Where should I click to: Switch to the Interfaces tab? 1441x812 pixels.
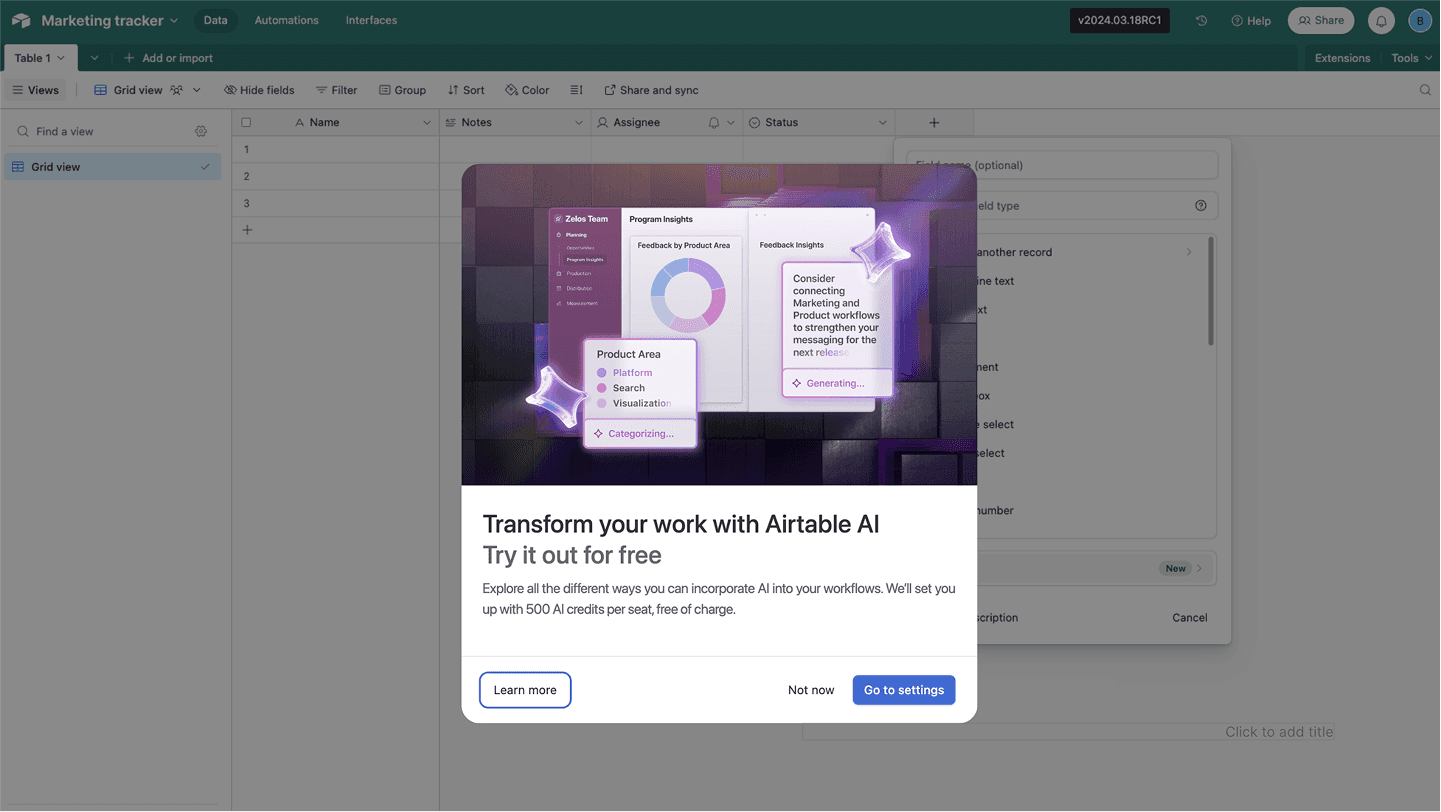(x=371, y=20)
